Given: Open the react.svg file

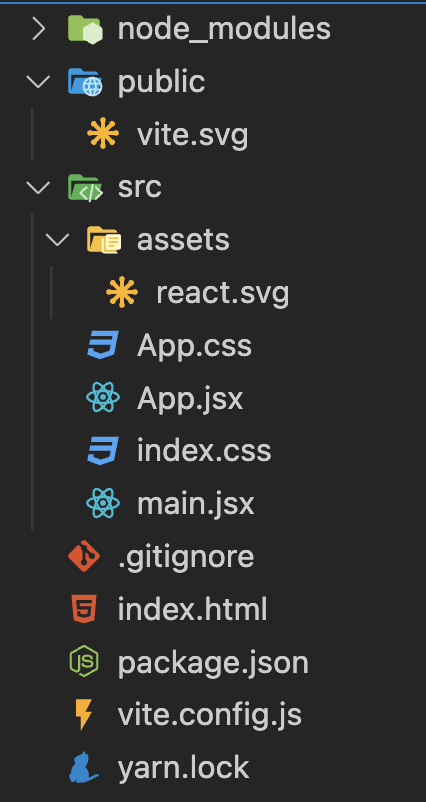Looking at the screenshot, I should click(222, 293).
